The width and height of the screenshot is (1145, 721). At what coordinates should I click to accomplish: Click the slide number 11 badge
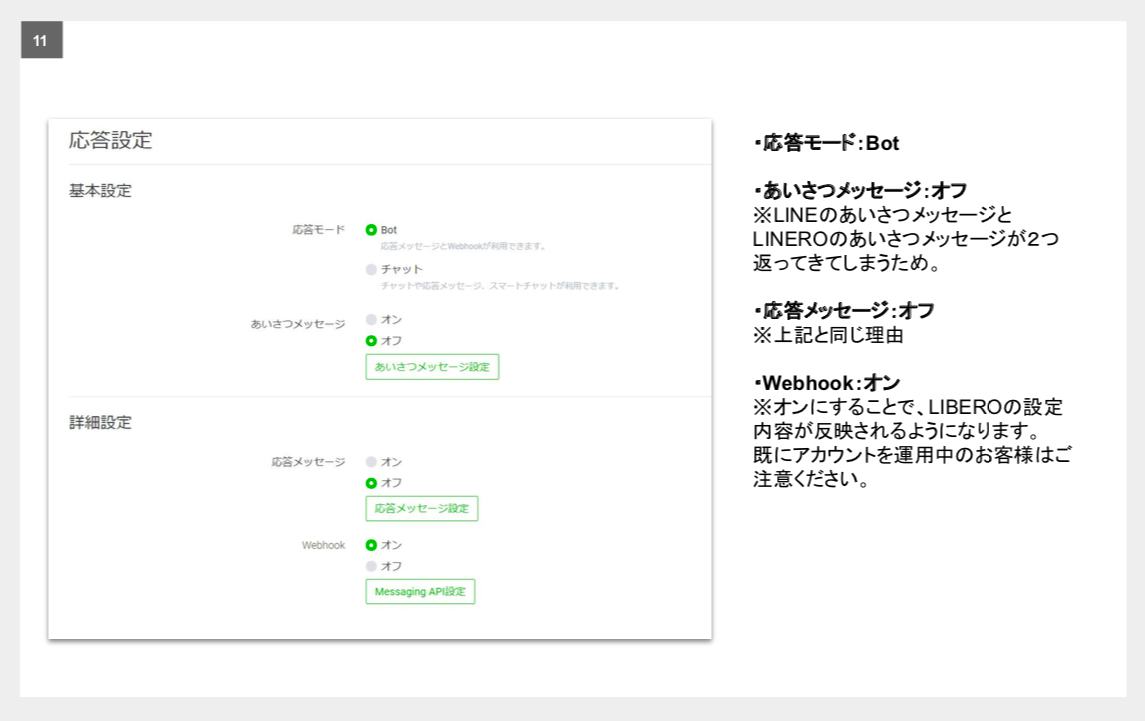click(x=41, y=41)
